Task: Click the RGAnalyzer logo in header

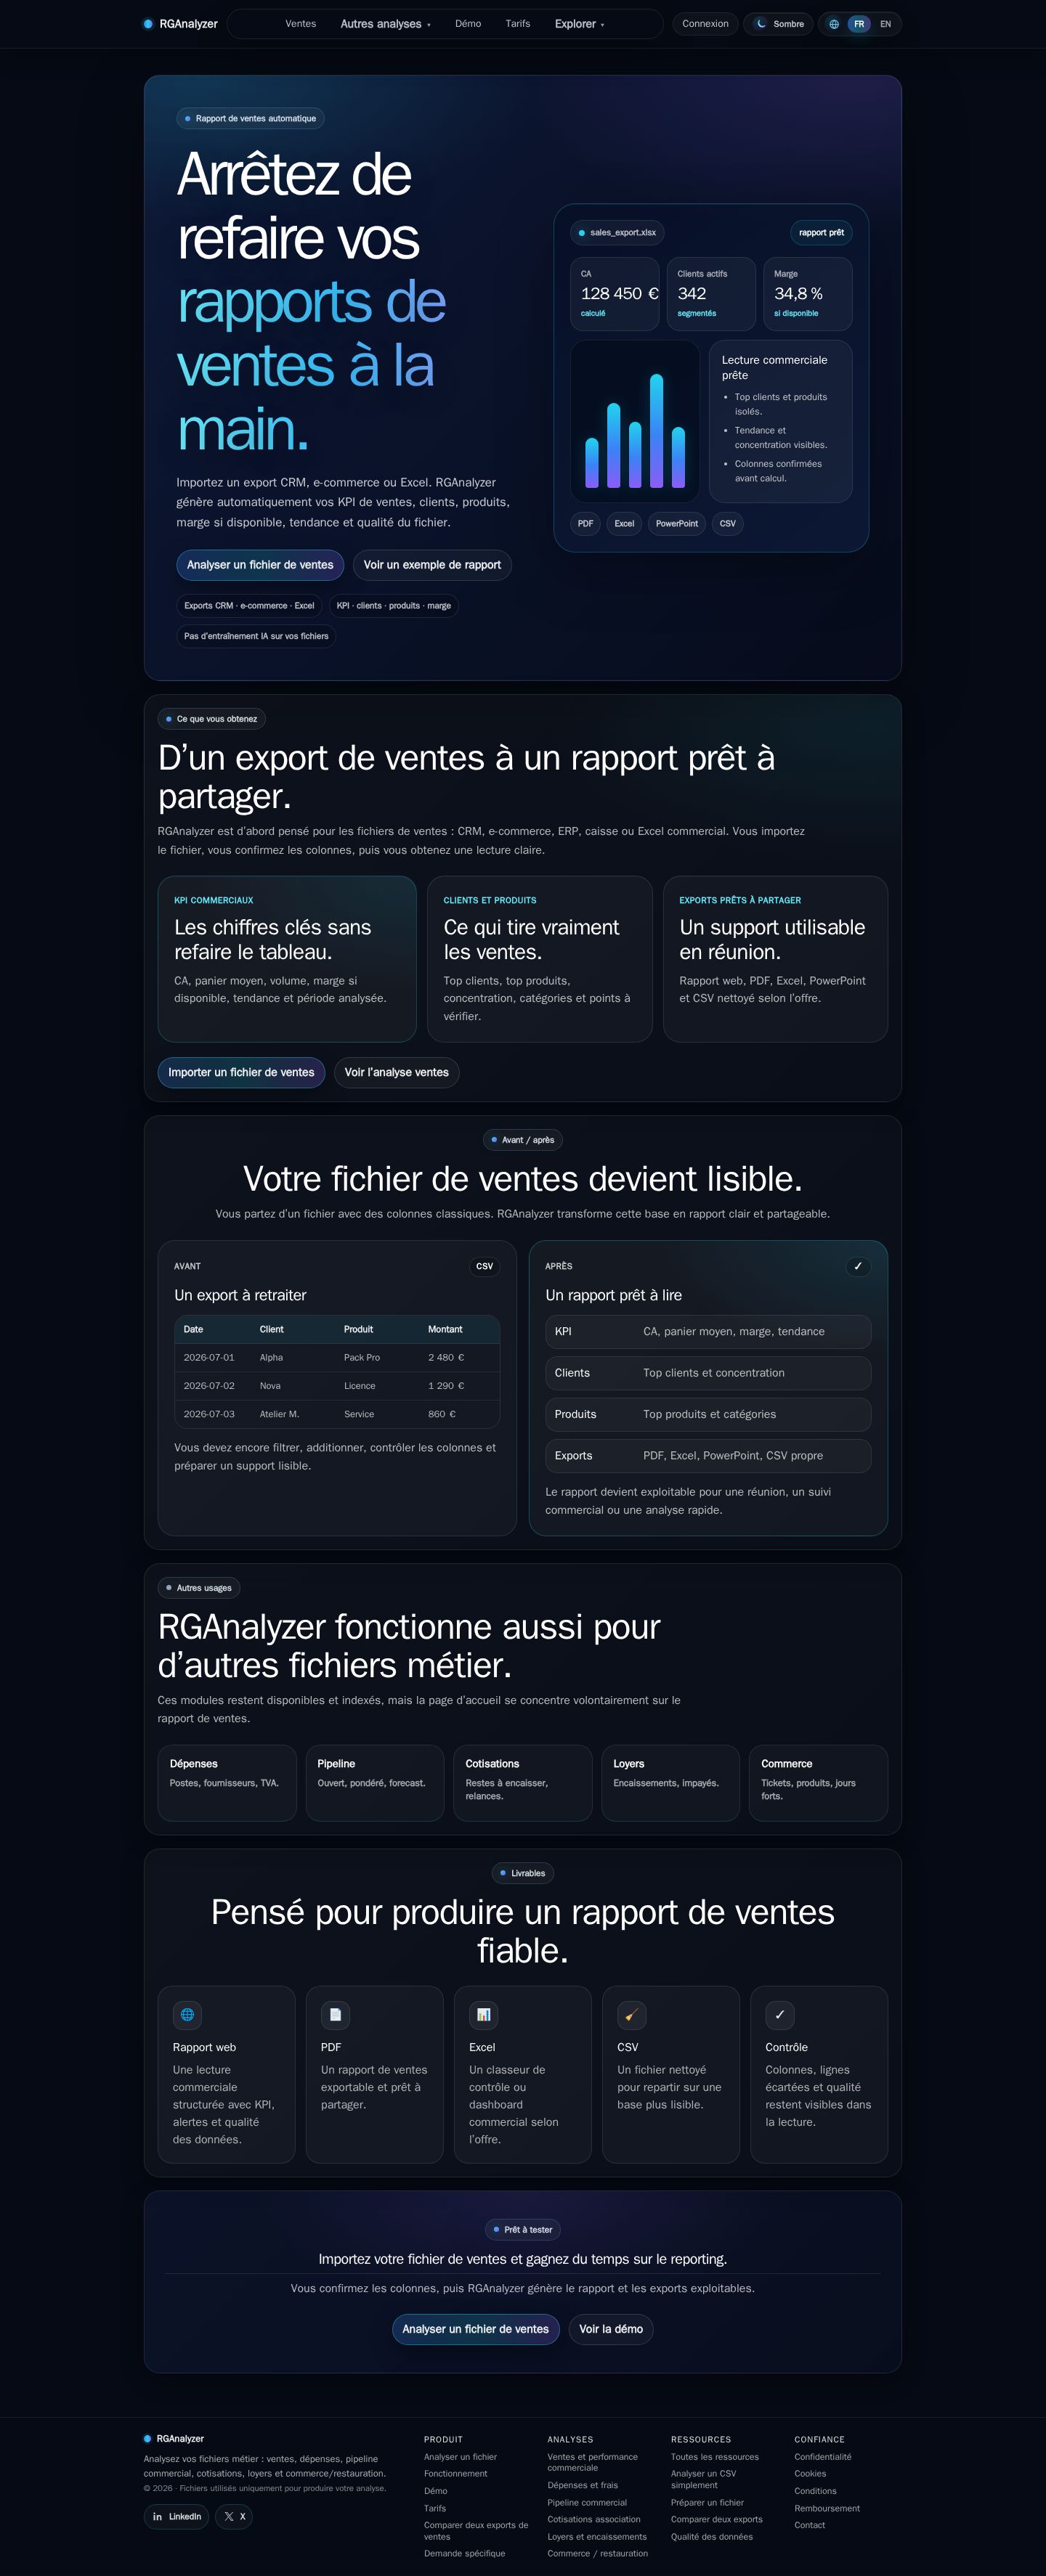Action: [x=181, y=24]
